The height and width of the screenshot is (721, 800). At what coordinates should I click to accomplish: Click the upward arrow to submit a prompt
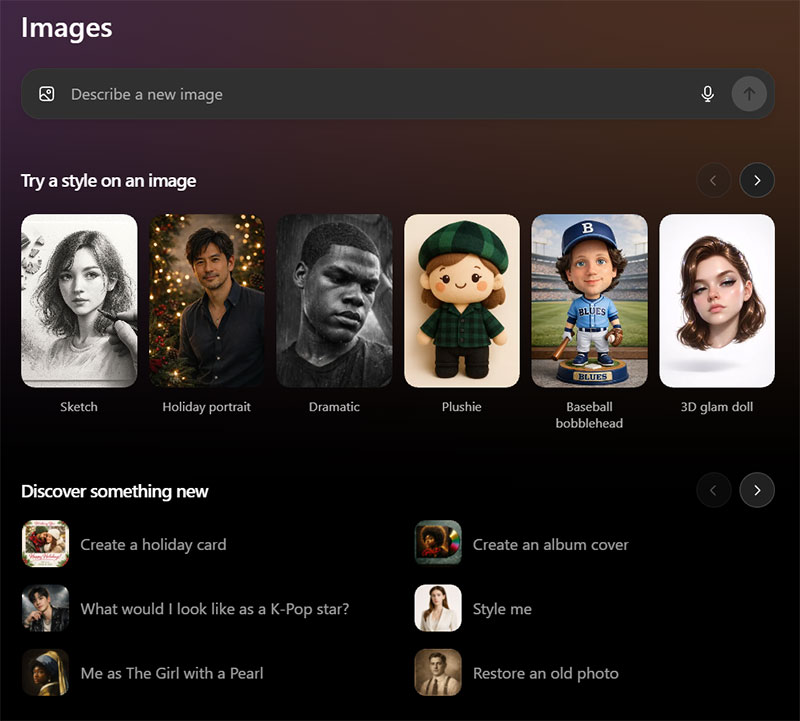pos(749,93)
